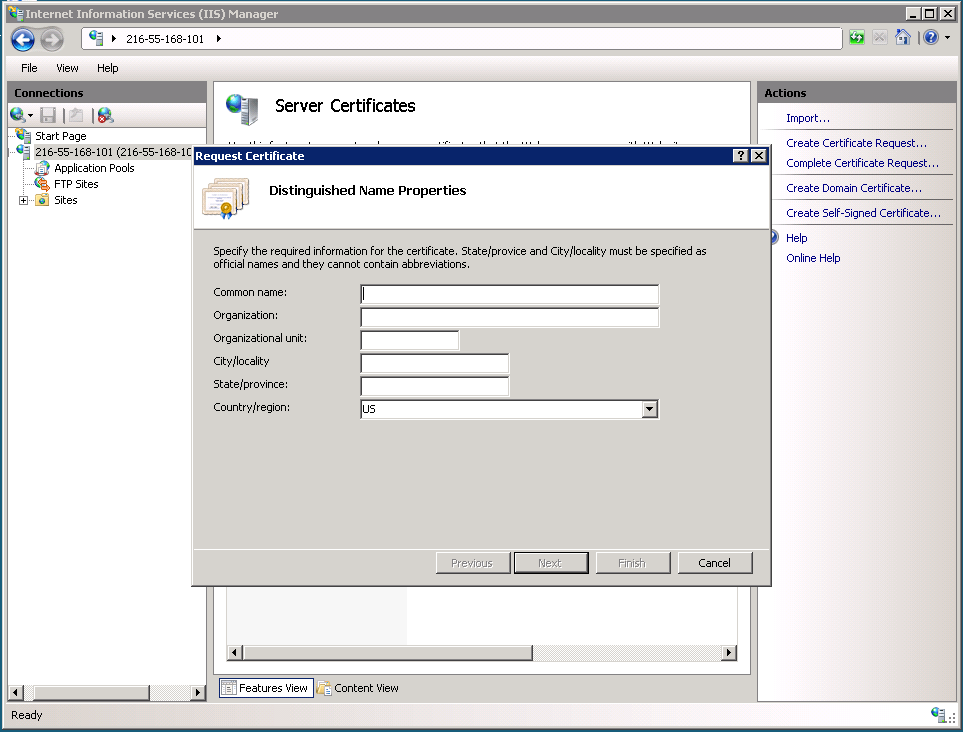Cancel the Request Certificate dialog
The width and height of the screenshot is (963, 732).
[x=715, y=563]
